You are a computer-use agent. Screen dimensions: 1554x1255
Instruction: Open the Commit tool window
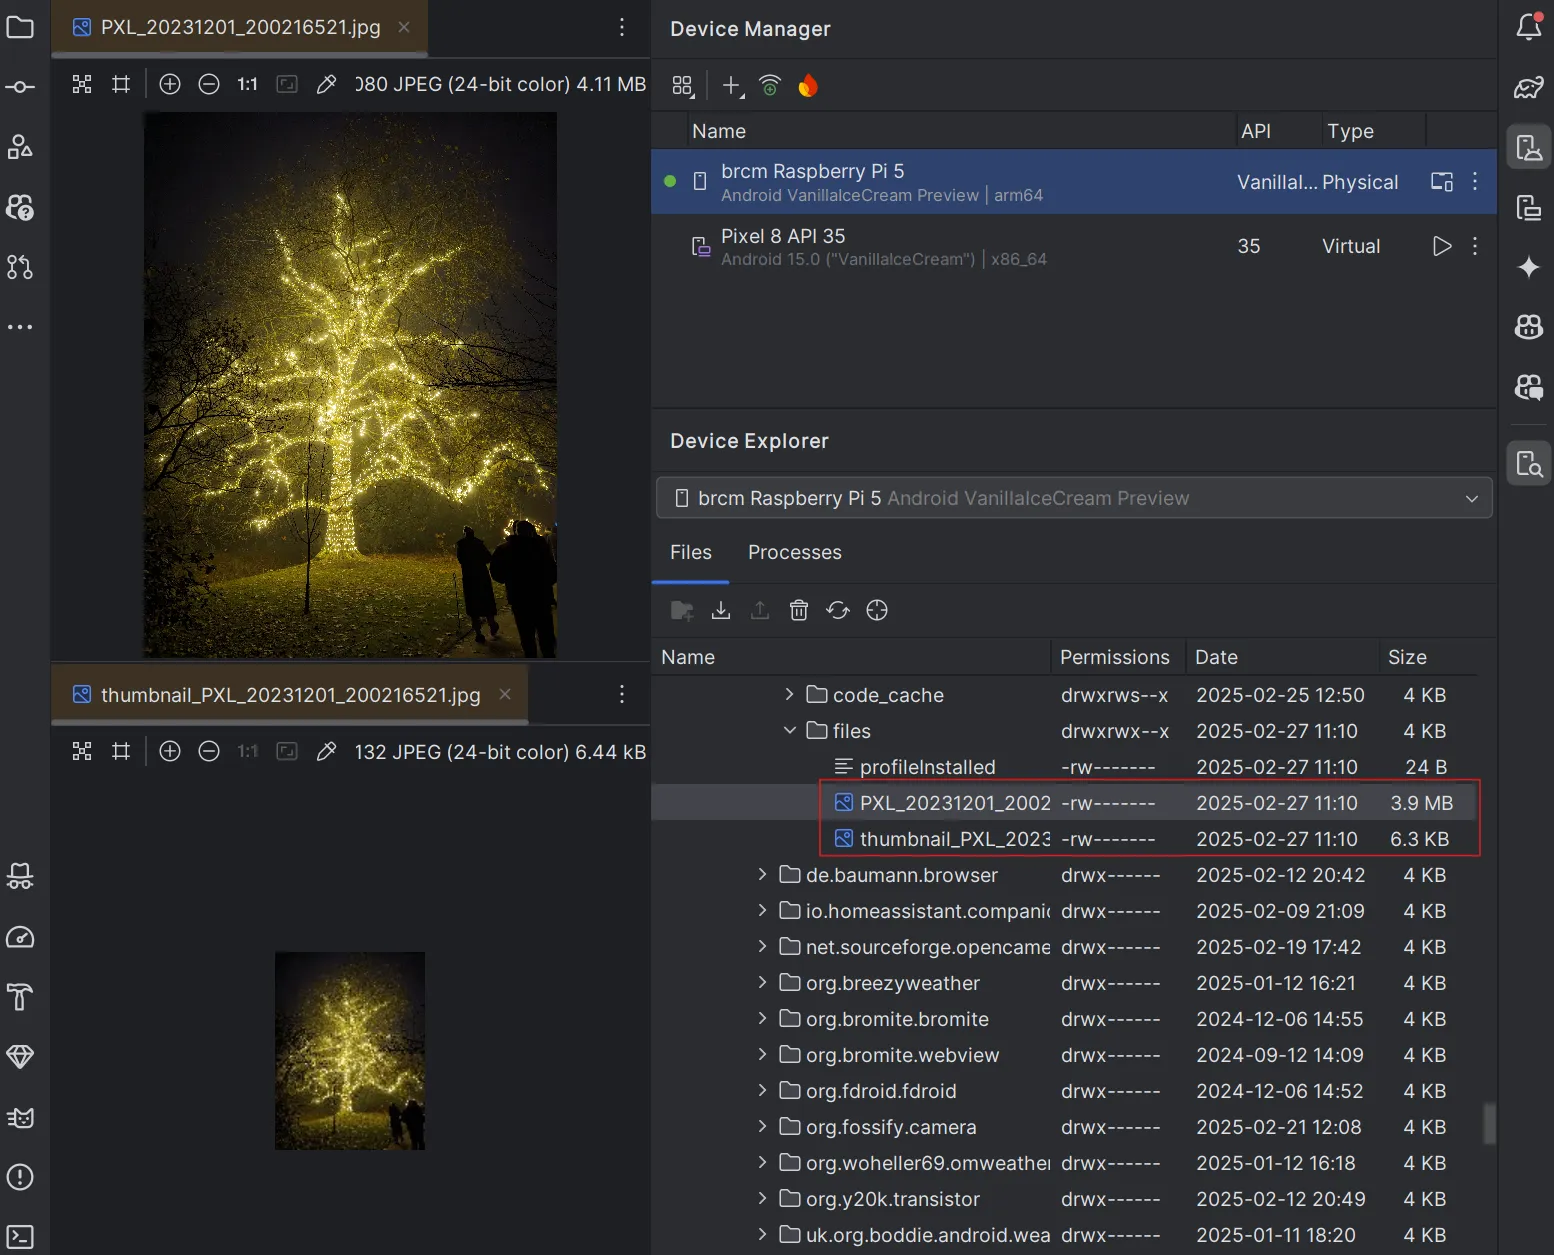click(20, 87)
